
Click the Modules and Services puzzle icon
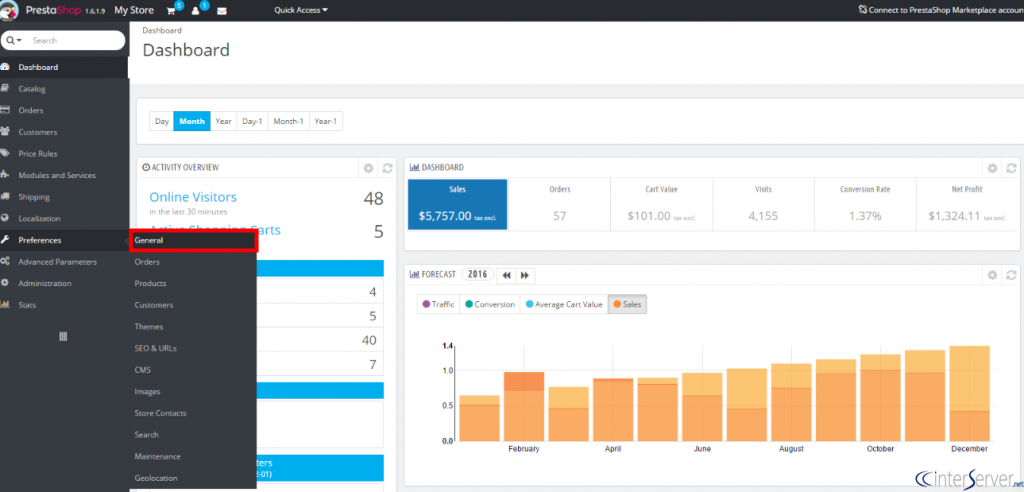[5, 175]
